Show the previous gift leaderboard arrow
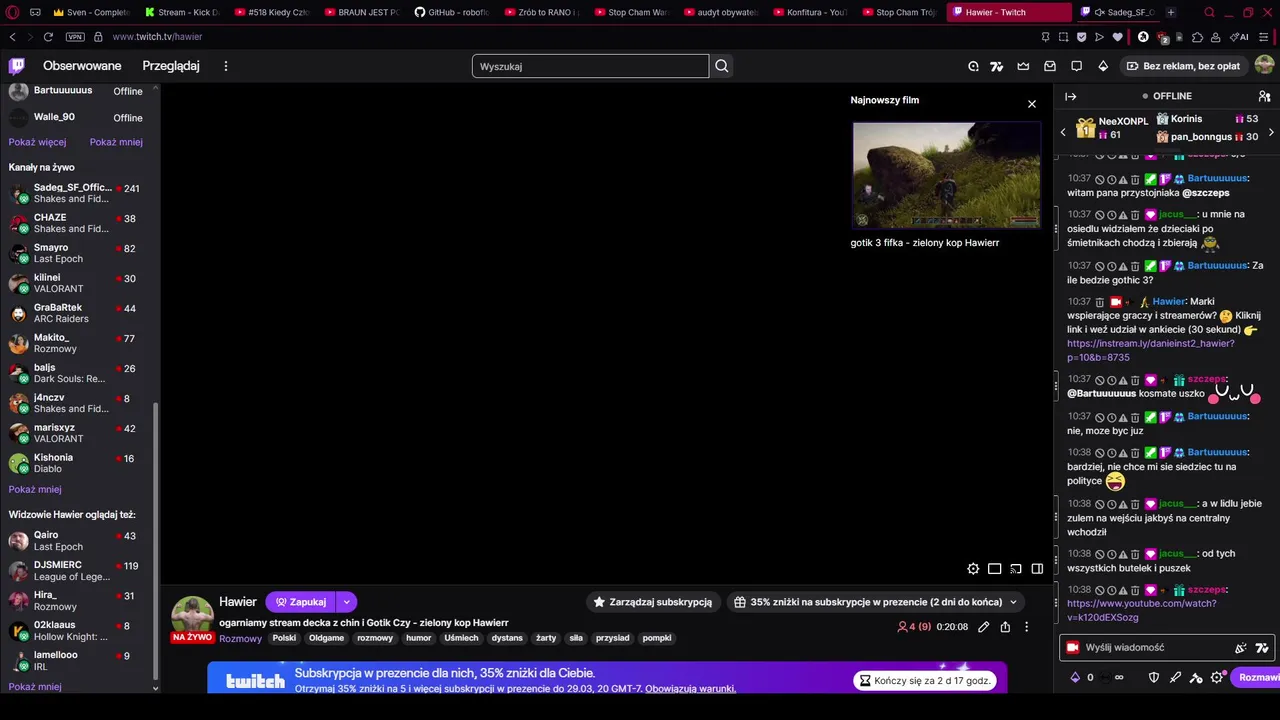This screenshot has height=720, width=1280. coord(1063,132)
